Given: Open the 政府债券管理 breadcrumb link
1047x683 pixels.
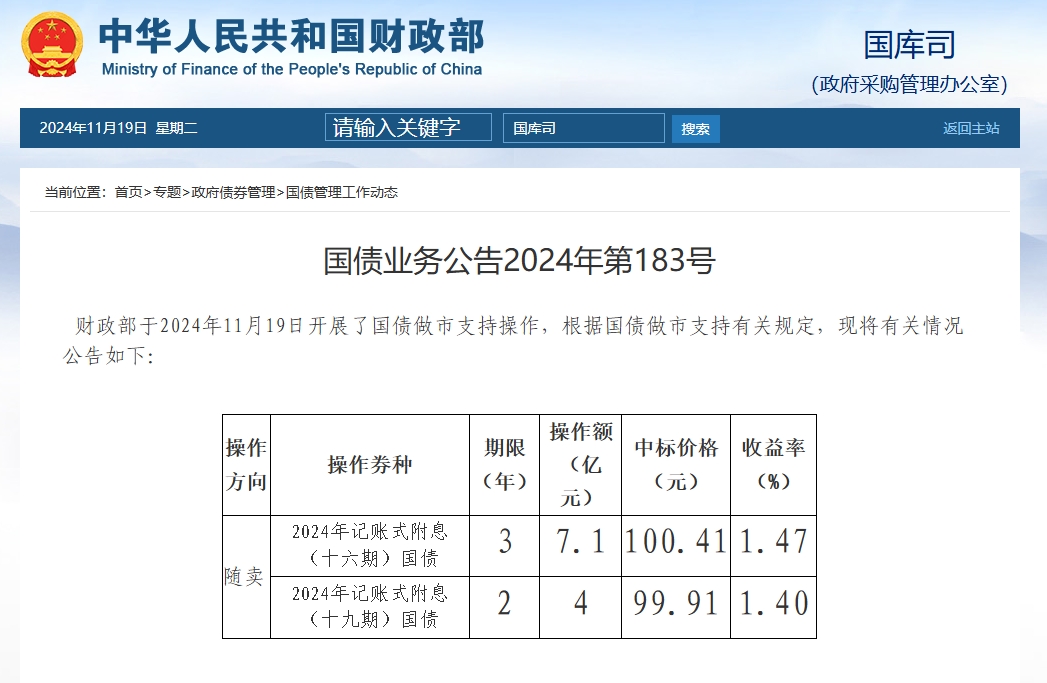Looking at the screenshot, I should tap(233, 192).
